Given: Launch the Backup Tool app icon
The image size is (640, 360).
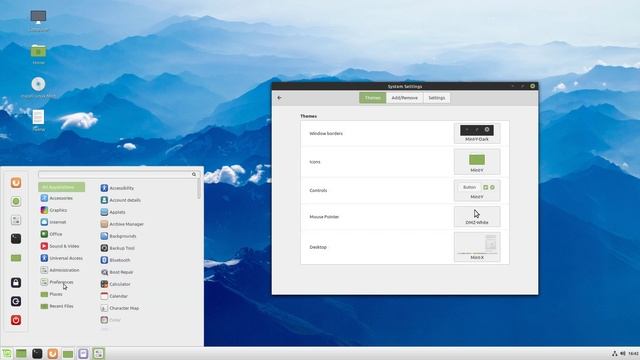Looking at the screenshot, I should 104,248.
